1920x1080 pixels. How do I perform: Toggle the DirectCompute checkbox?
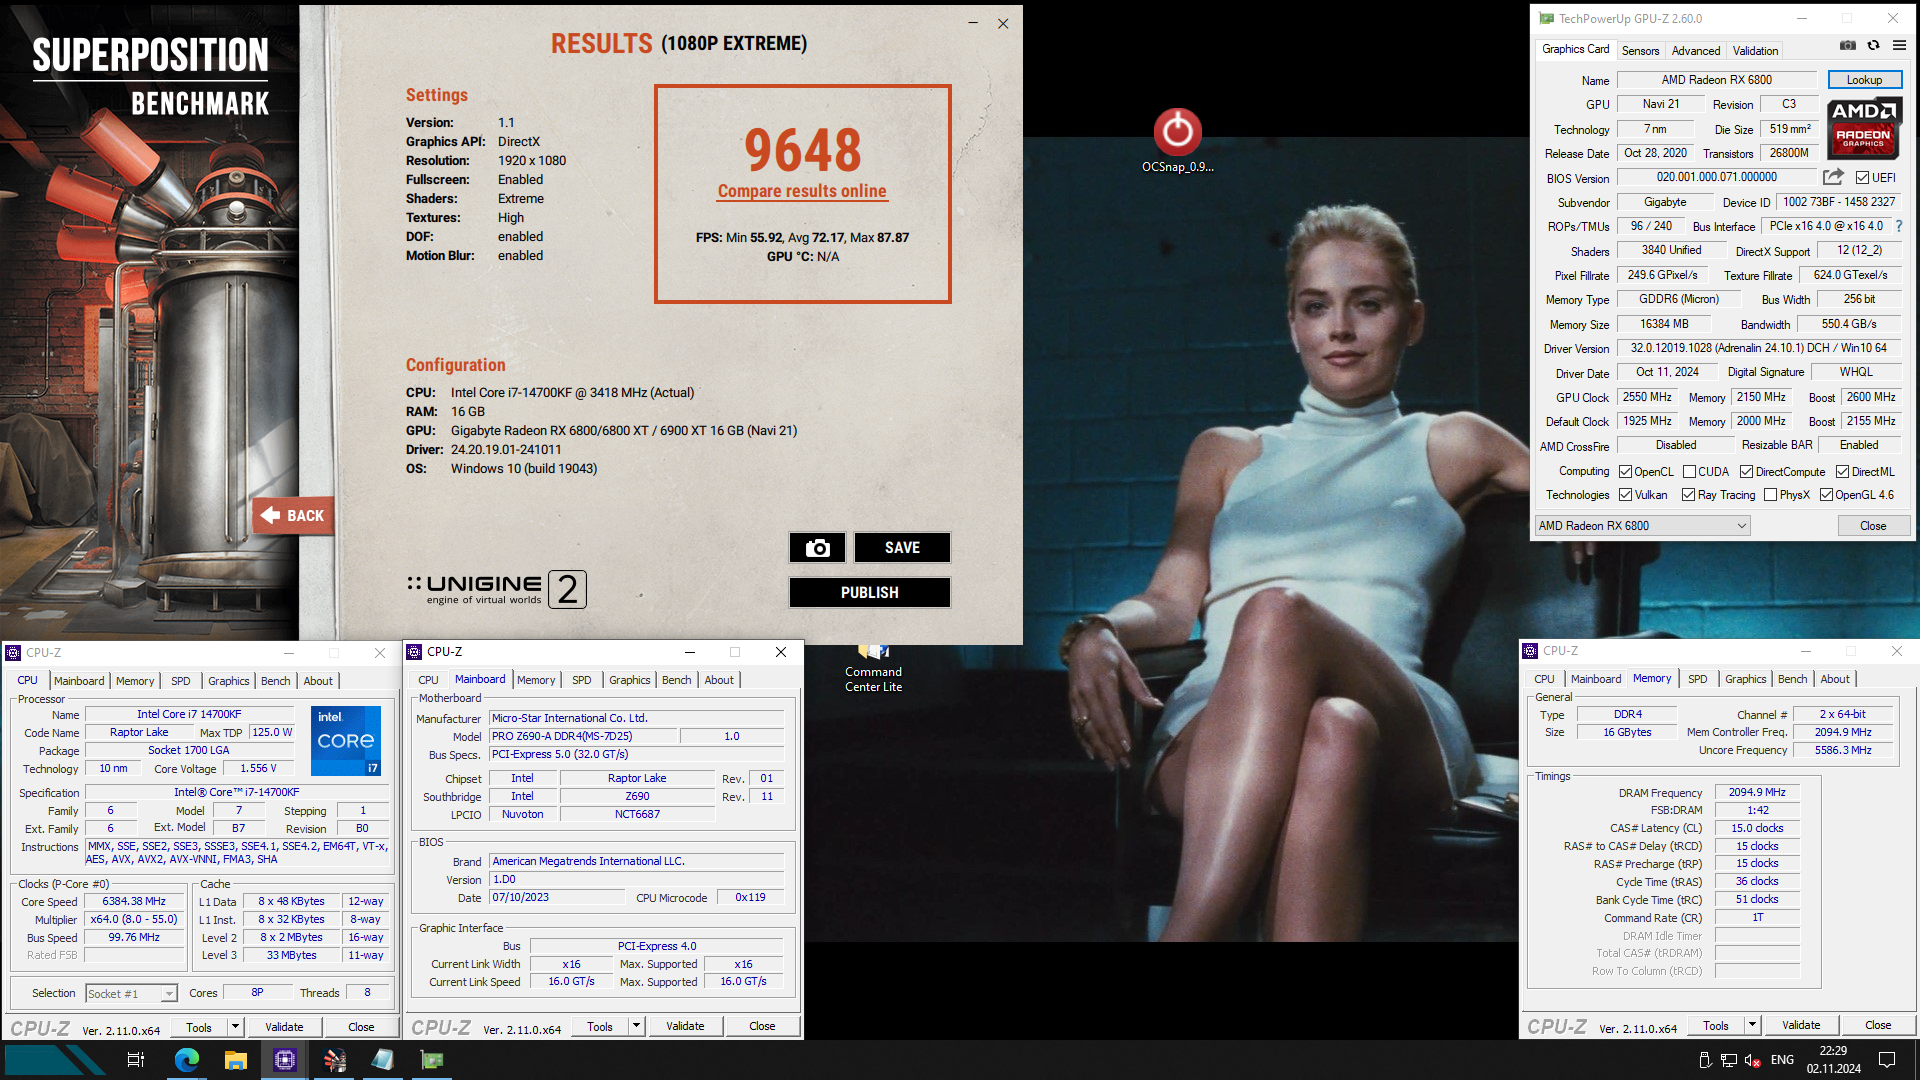tap(1746, 472)
